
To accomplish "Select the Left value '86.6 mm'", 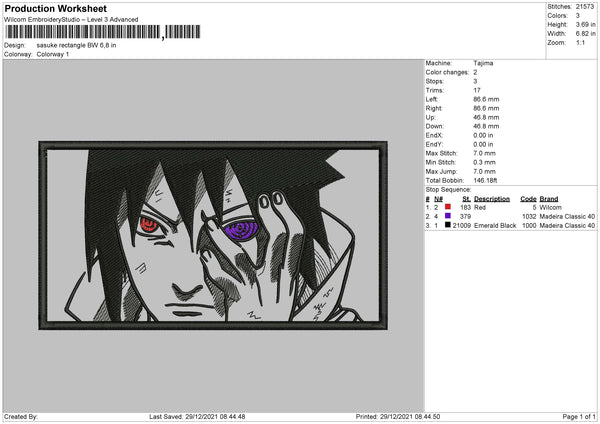I will click(486, 99).
